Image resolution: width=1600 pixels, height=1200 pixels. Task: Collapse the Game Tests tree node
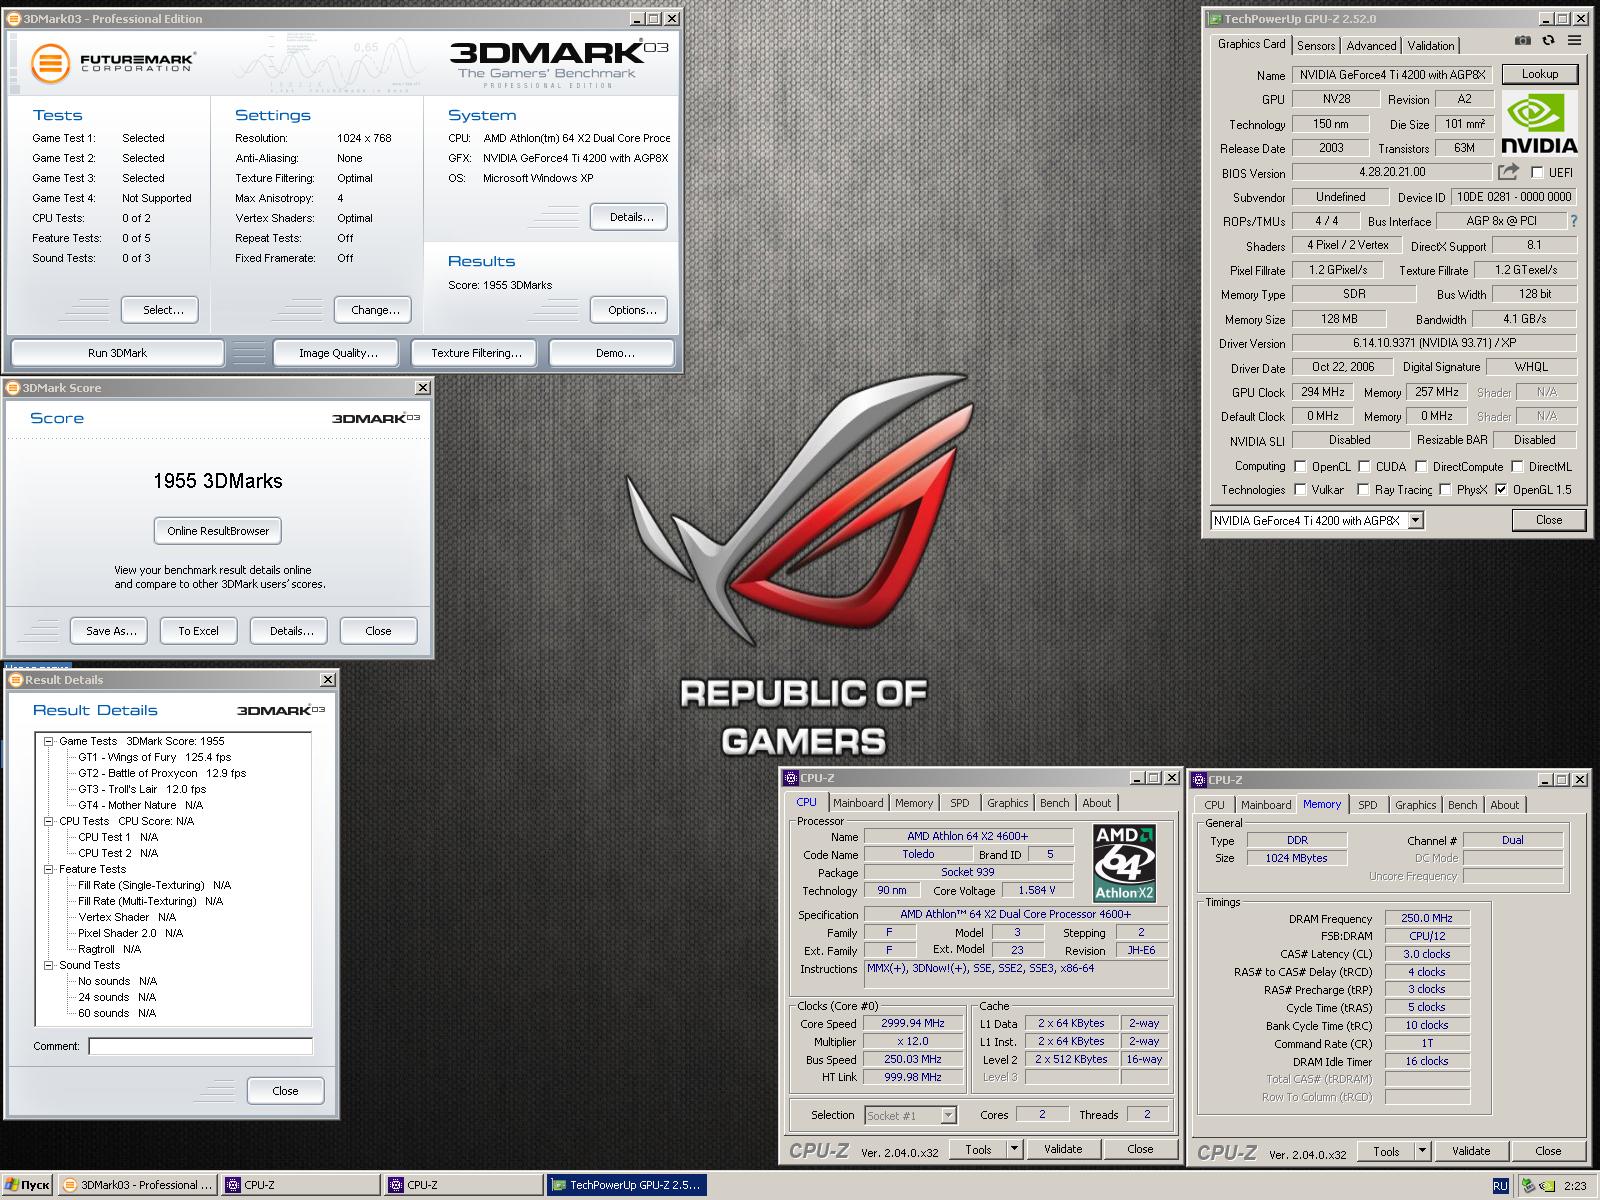click(48, 741)
